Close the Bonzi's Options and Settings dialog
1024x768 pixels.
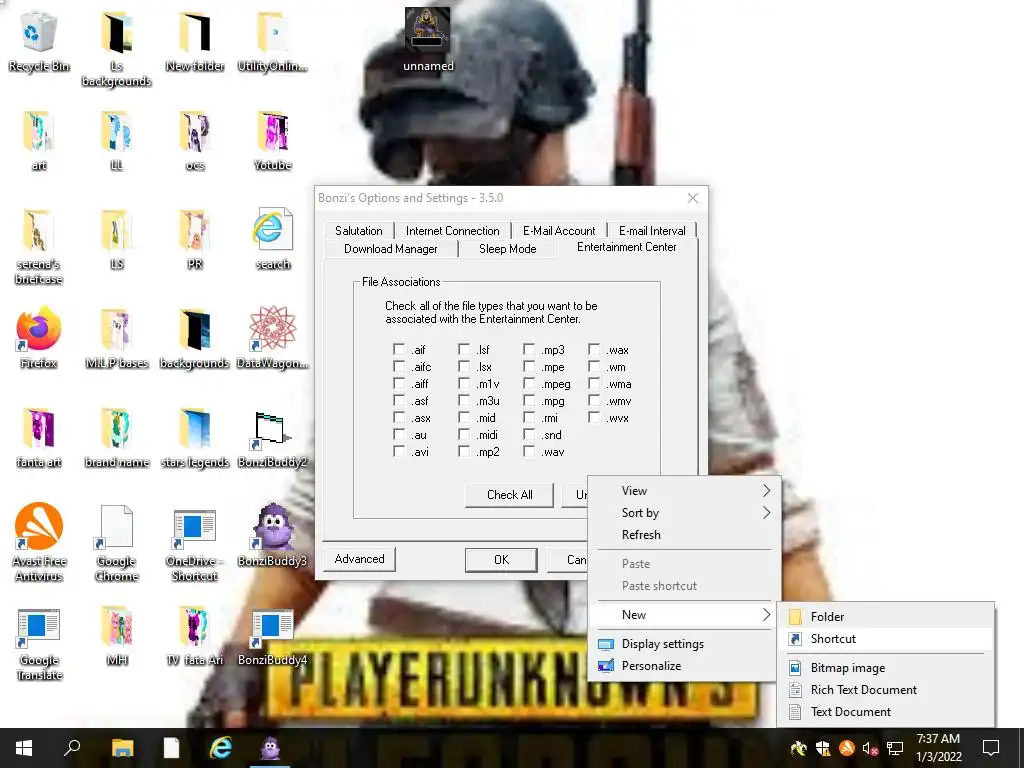(x=693, y=198)
